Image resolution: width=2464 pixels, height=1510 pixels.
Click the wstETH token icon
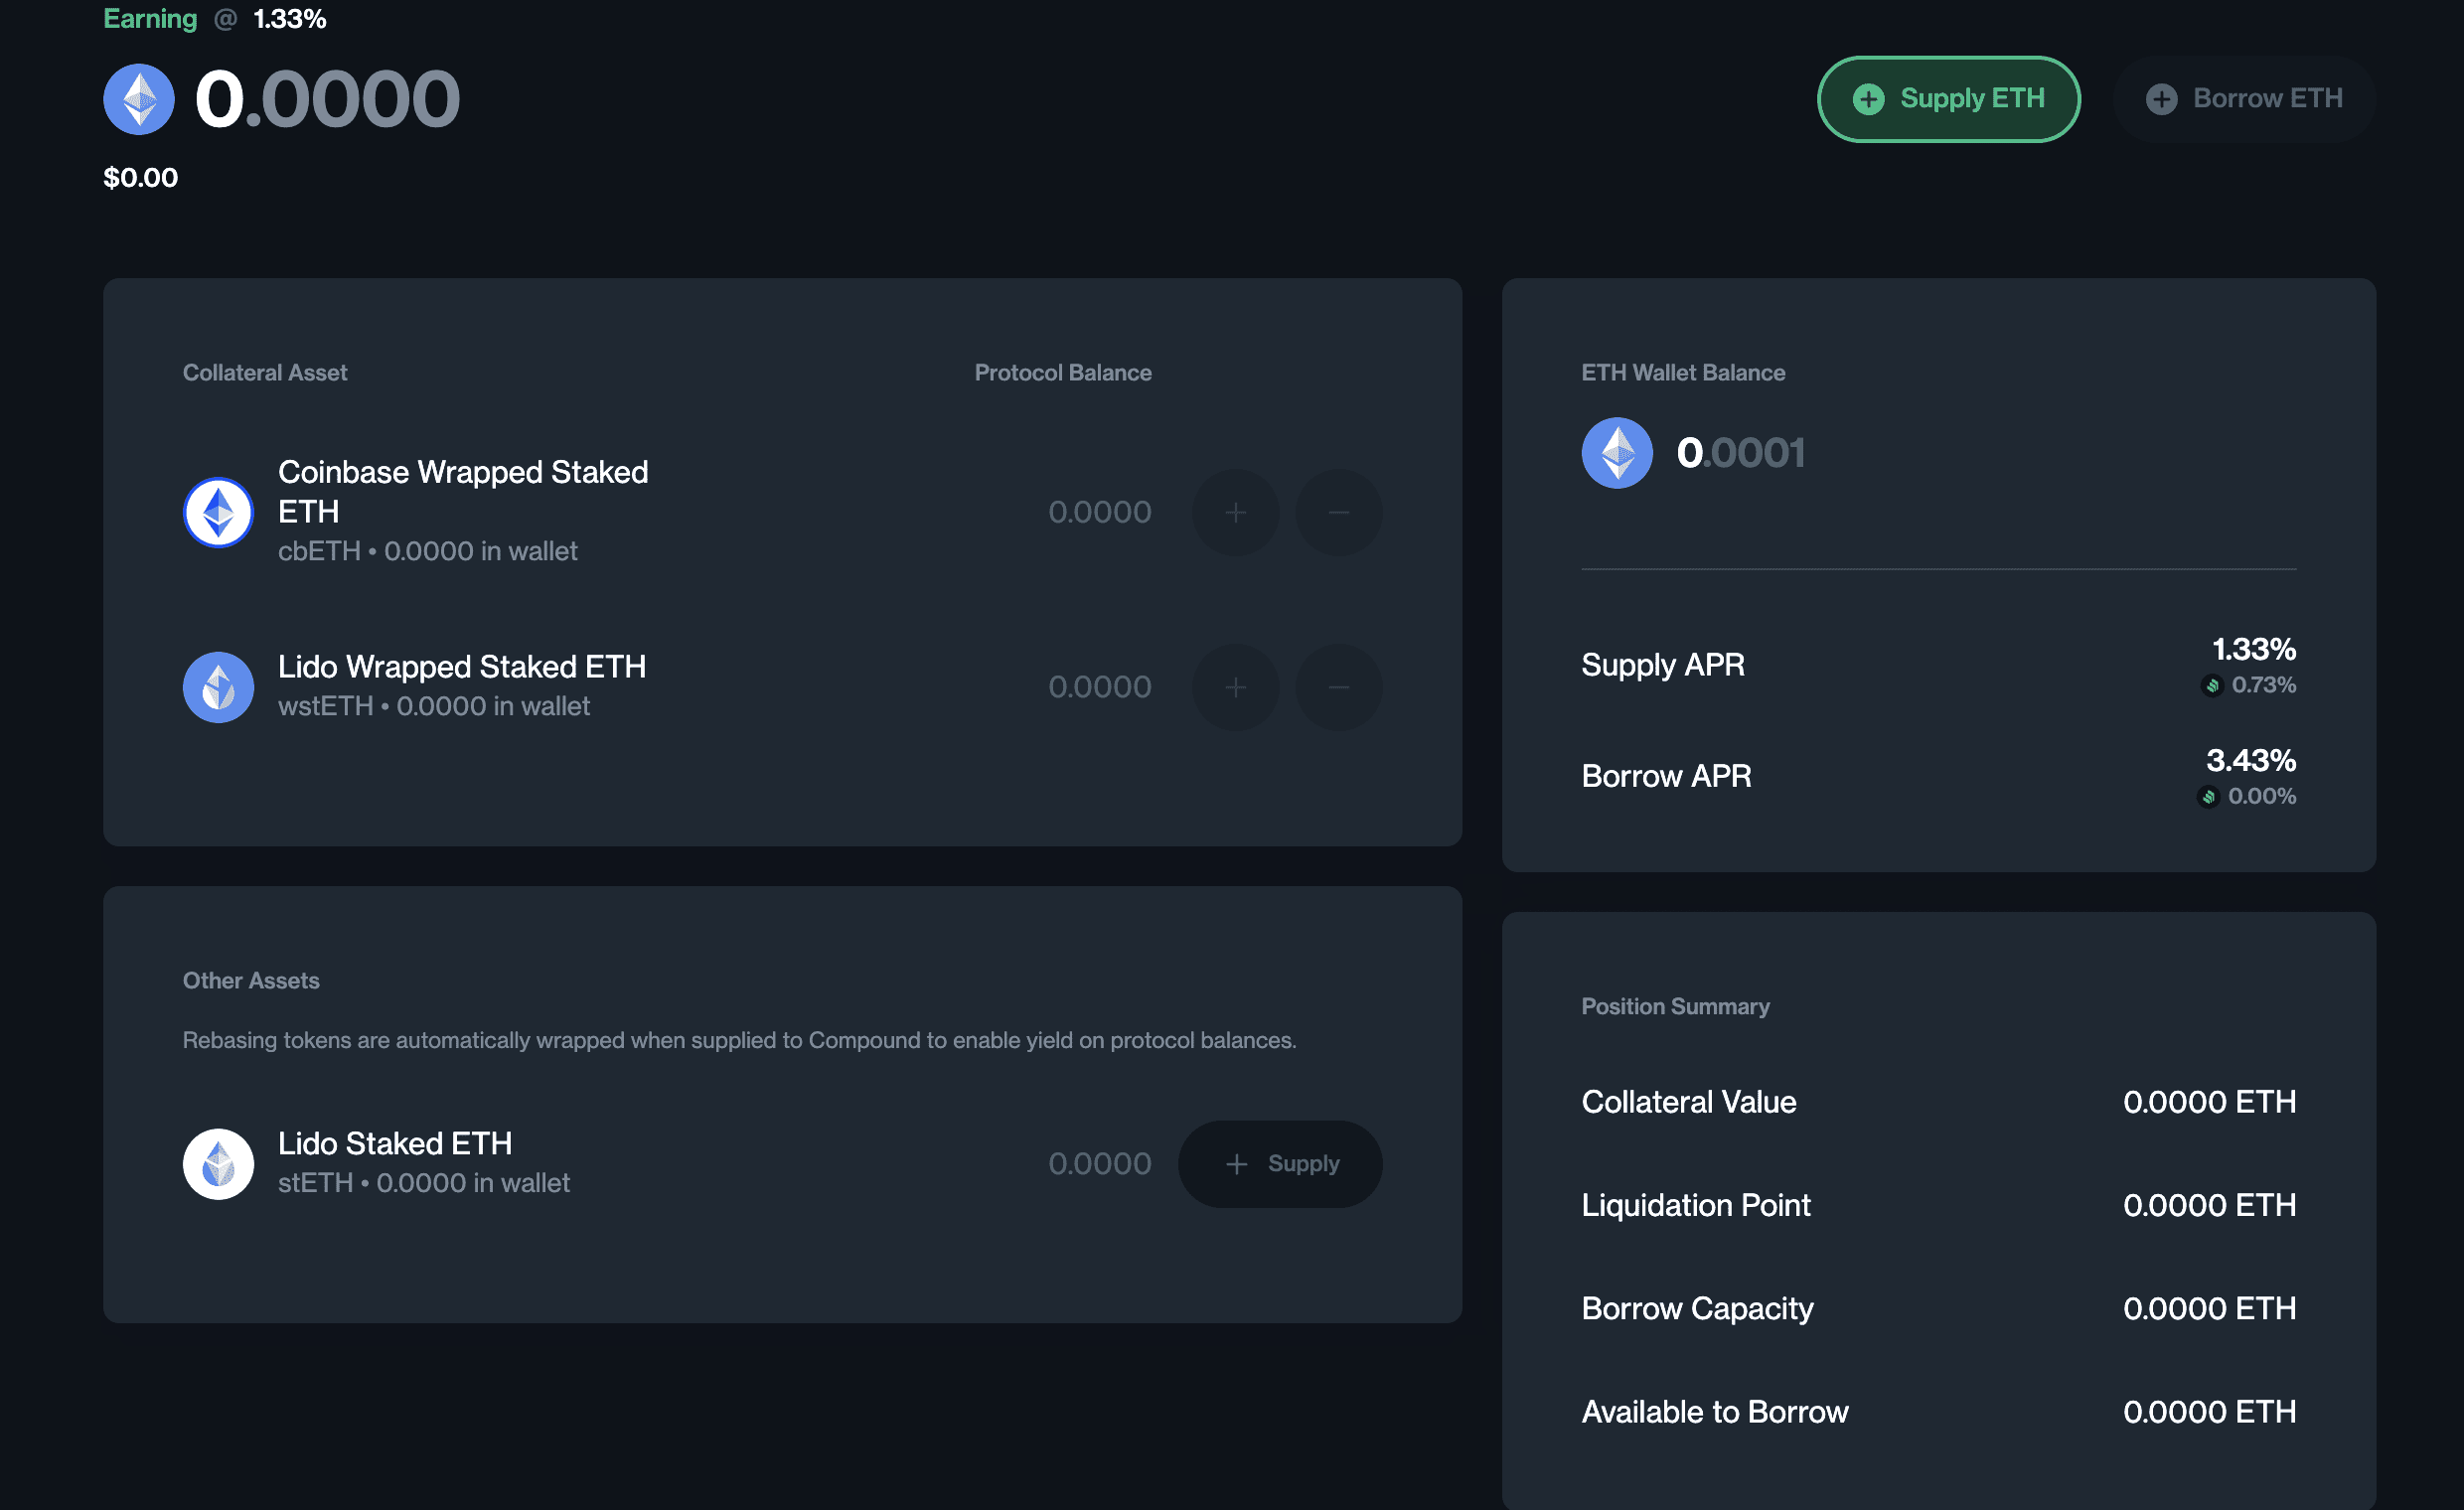coord(218,687)
